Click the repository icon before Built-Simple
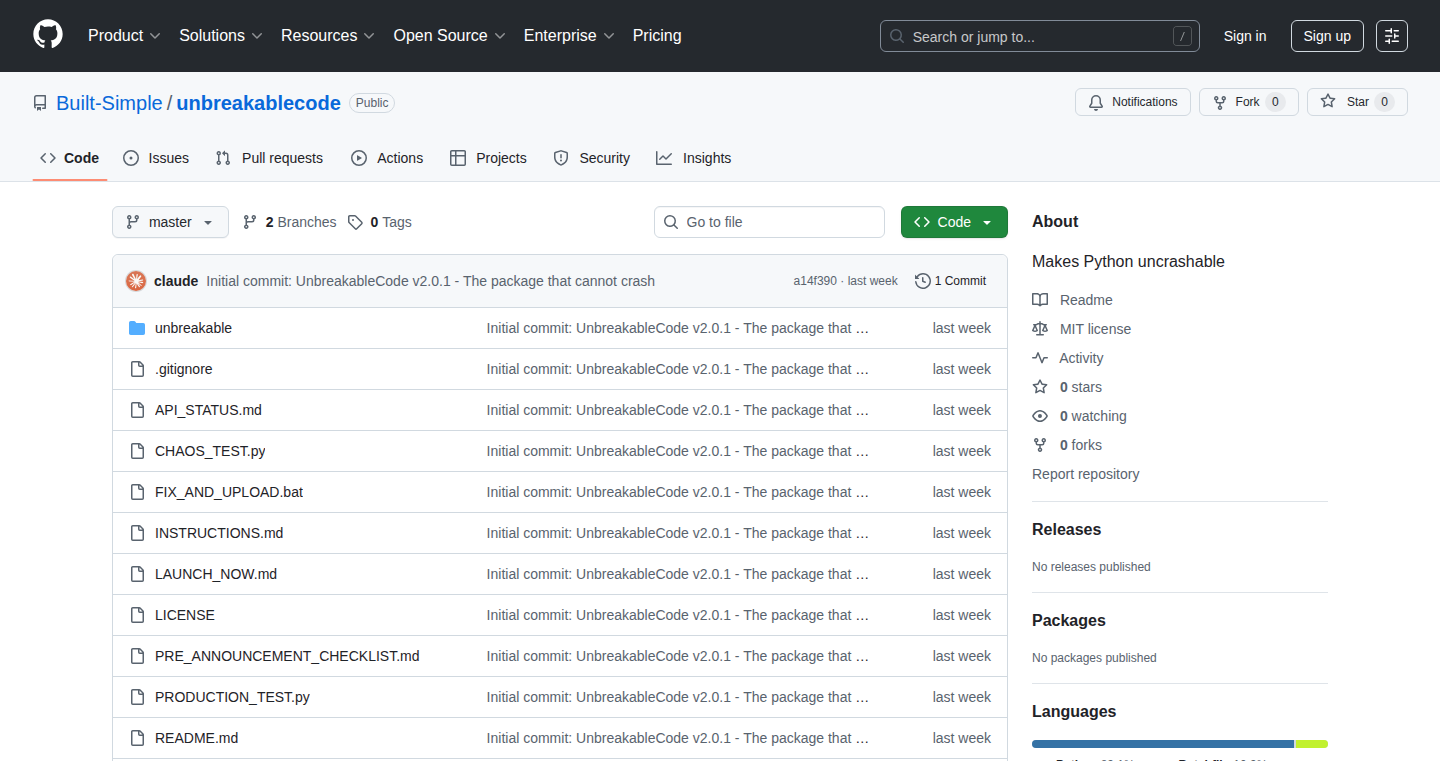 pos(40,103)
